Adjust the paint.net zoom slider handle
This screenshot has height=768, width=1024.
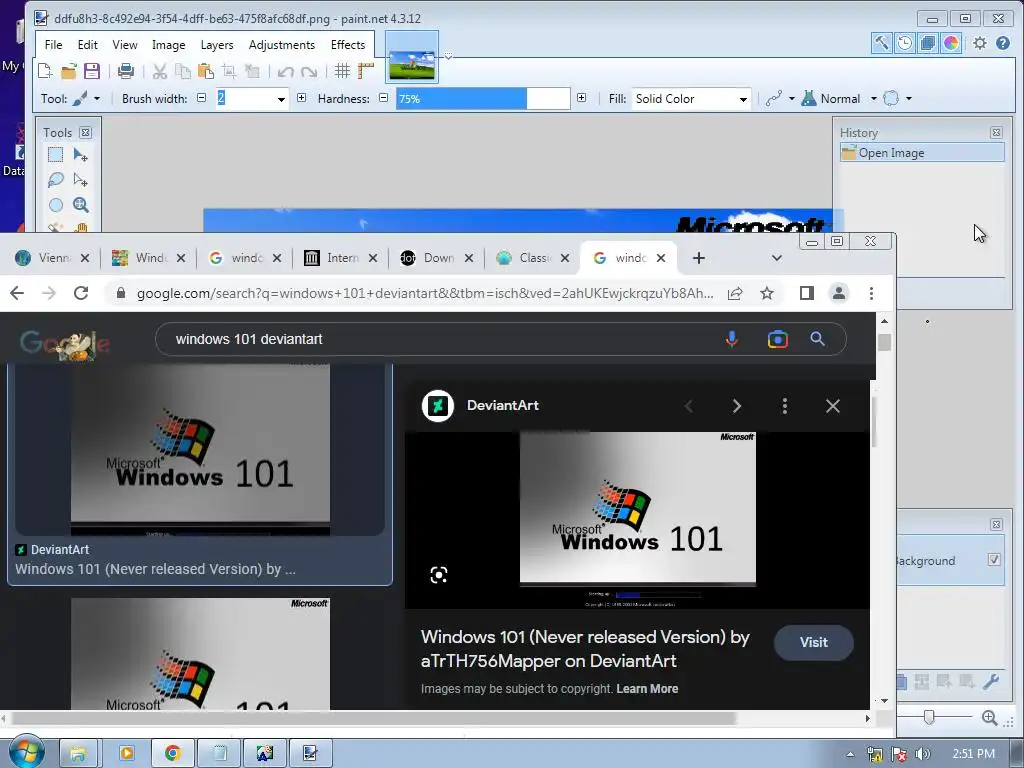[929, 718]
